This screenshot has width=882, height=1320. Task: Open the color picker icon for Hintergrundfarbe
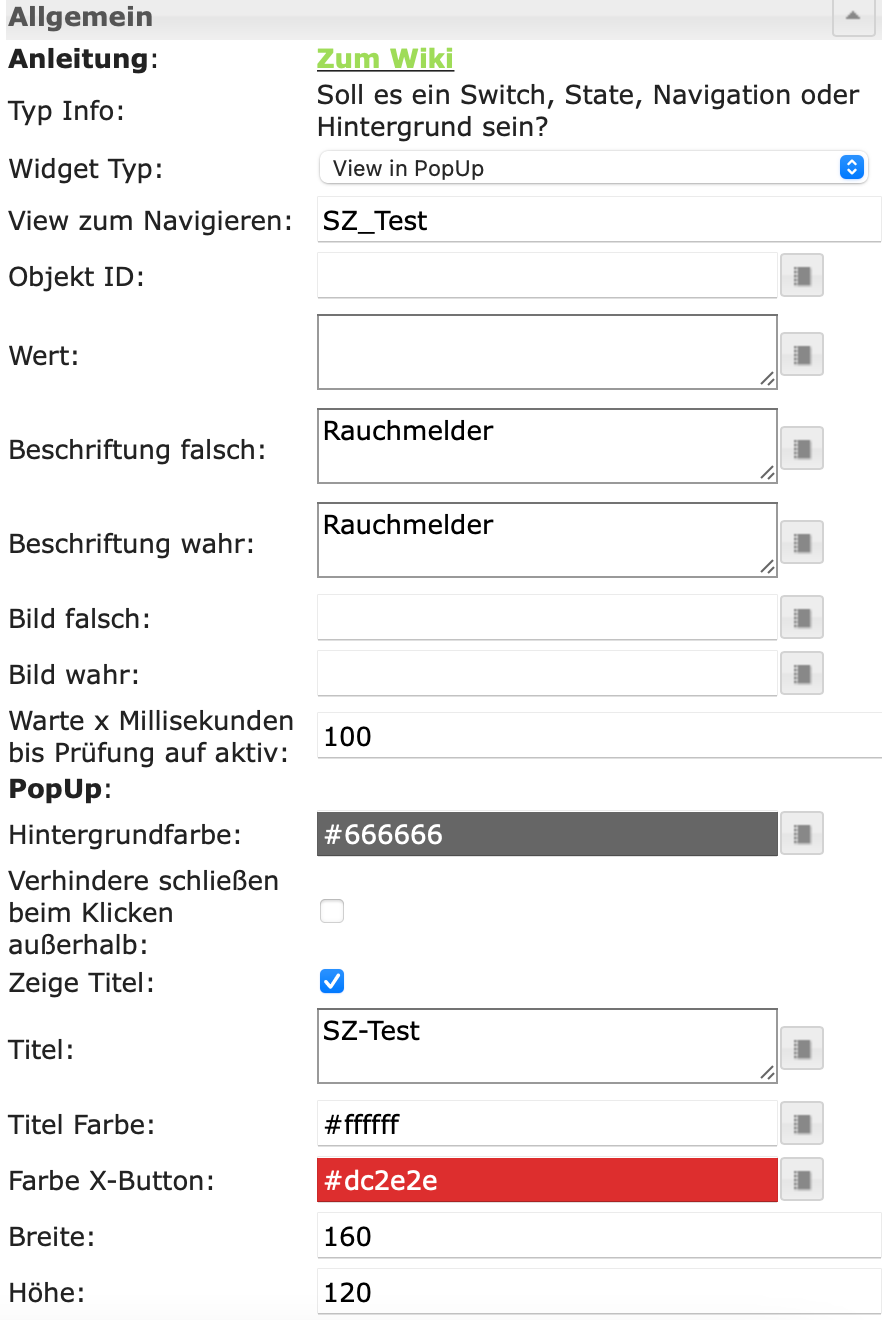click(801, 833)
